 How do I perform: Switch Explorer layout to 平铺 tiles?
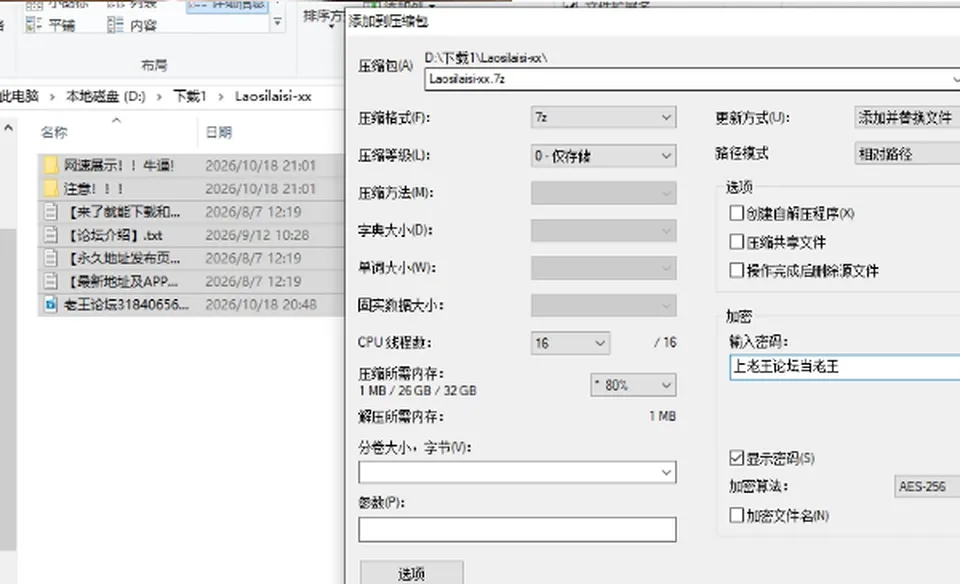coord(51,25)
